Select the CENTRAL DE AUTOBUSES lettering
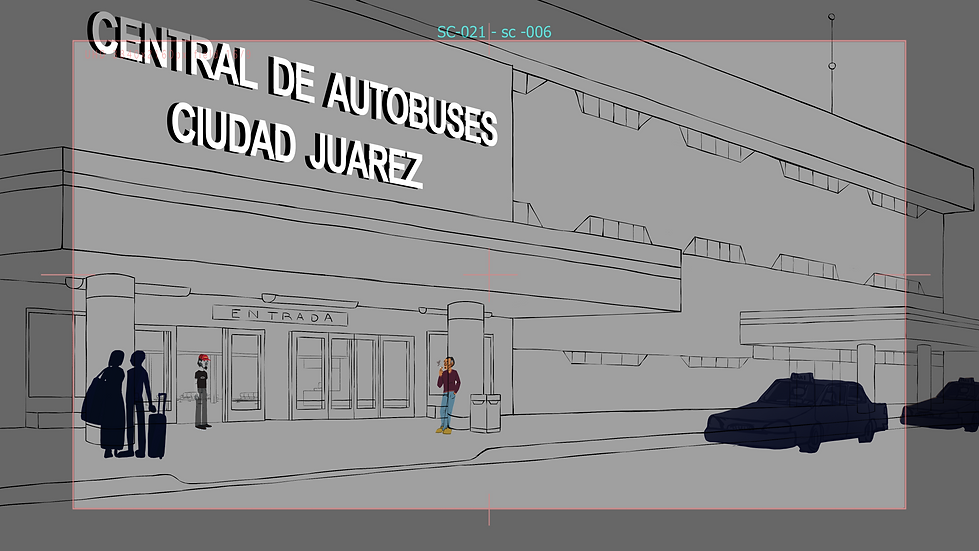The width and height of the screenshot is (979, 551). (x=292, y=78)
